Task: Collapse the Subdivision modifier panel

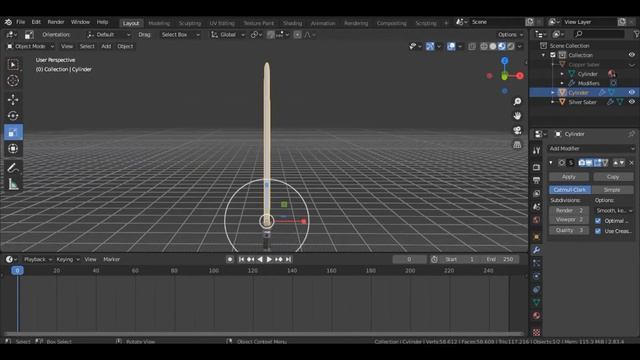Action: [x=551, y=163]
